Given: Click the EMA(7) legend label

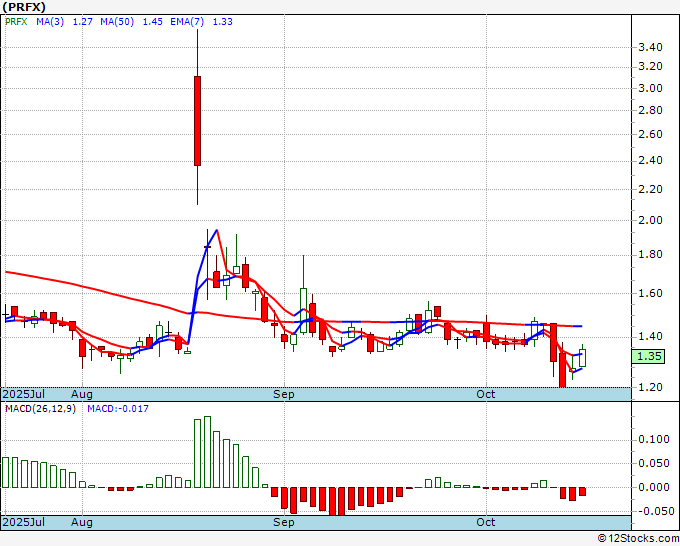Looking at the screenshot, I should click(x=187, y=22).
